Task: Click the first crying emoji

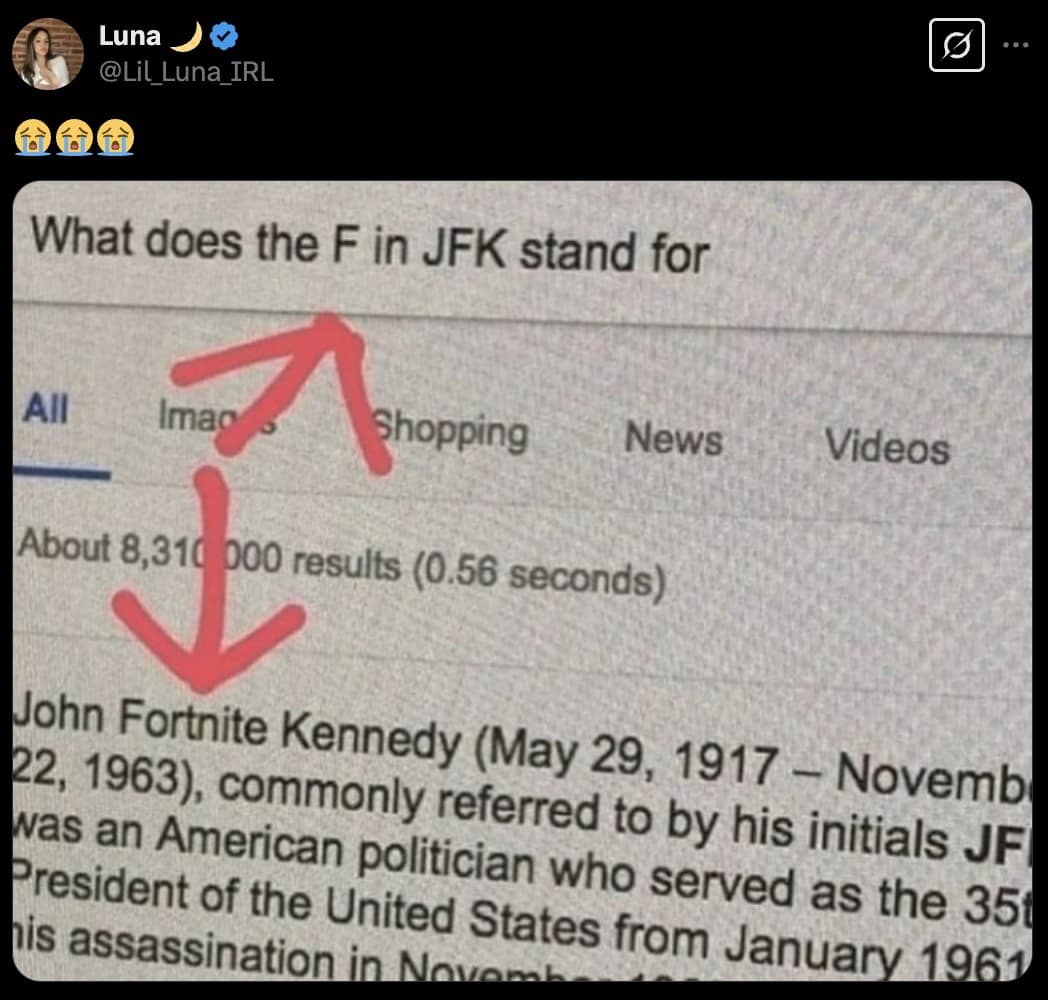Action: click(x=33, y=137)
